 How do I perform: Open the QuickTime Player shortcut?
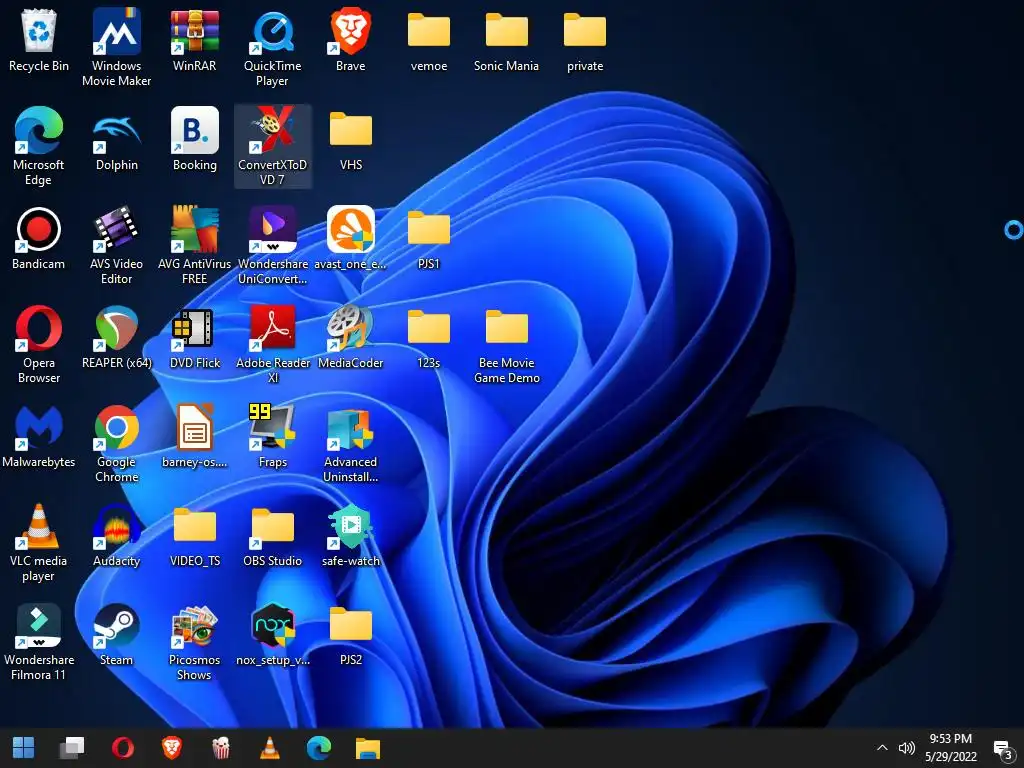coord(272,47)
